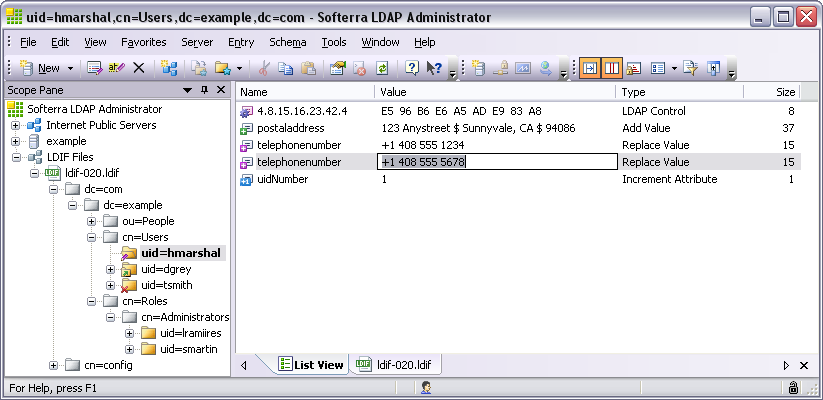Sort by the Size column header
The image size is (823, 400).
click(772, 92)
